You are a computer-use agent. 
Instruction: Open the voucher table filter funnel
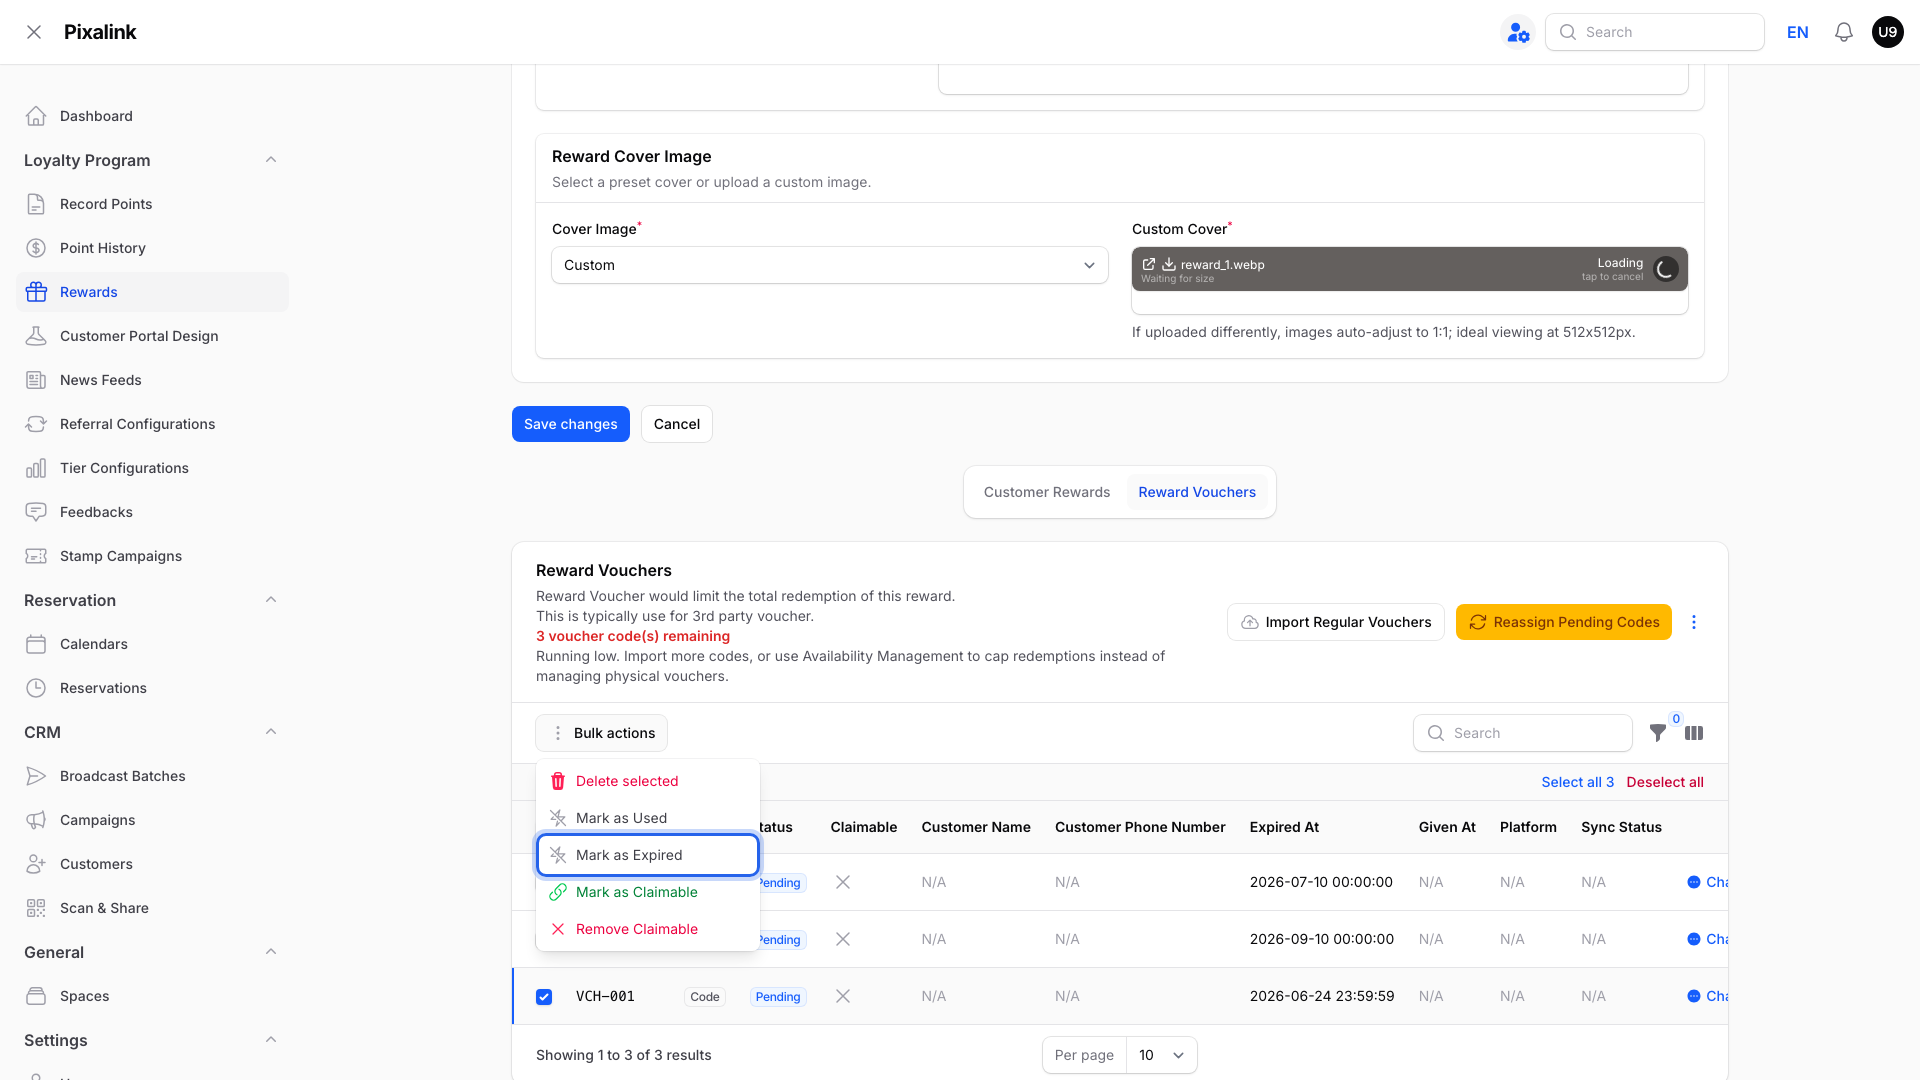tap(1658, 733)
